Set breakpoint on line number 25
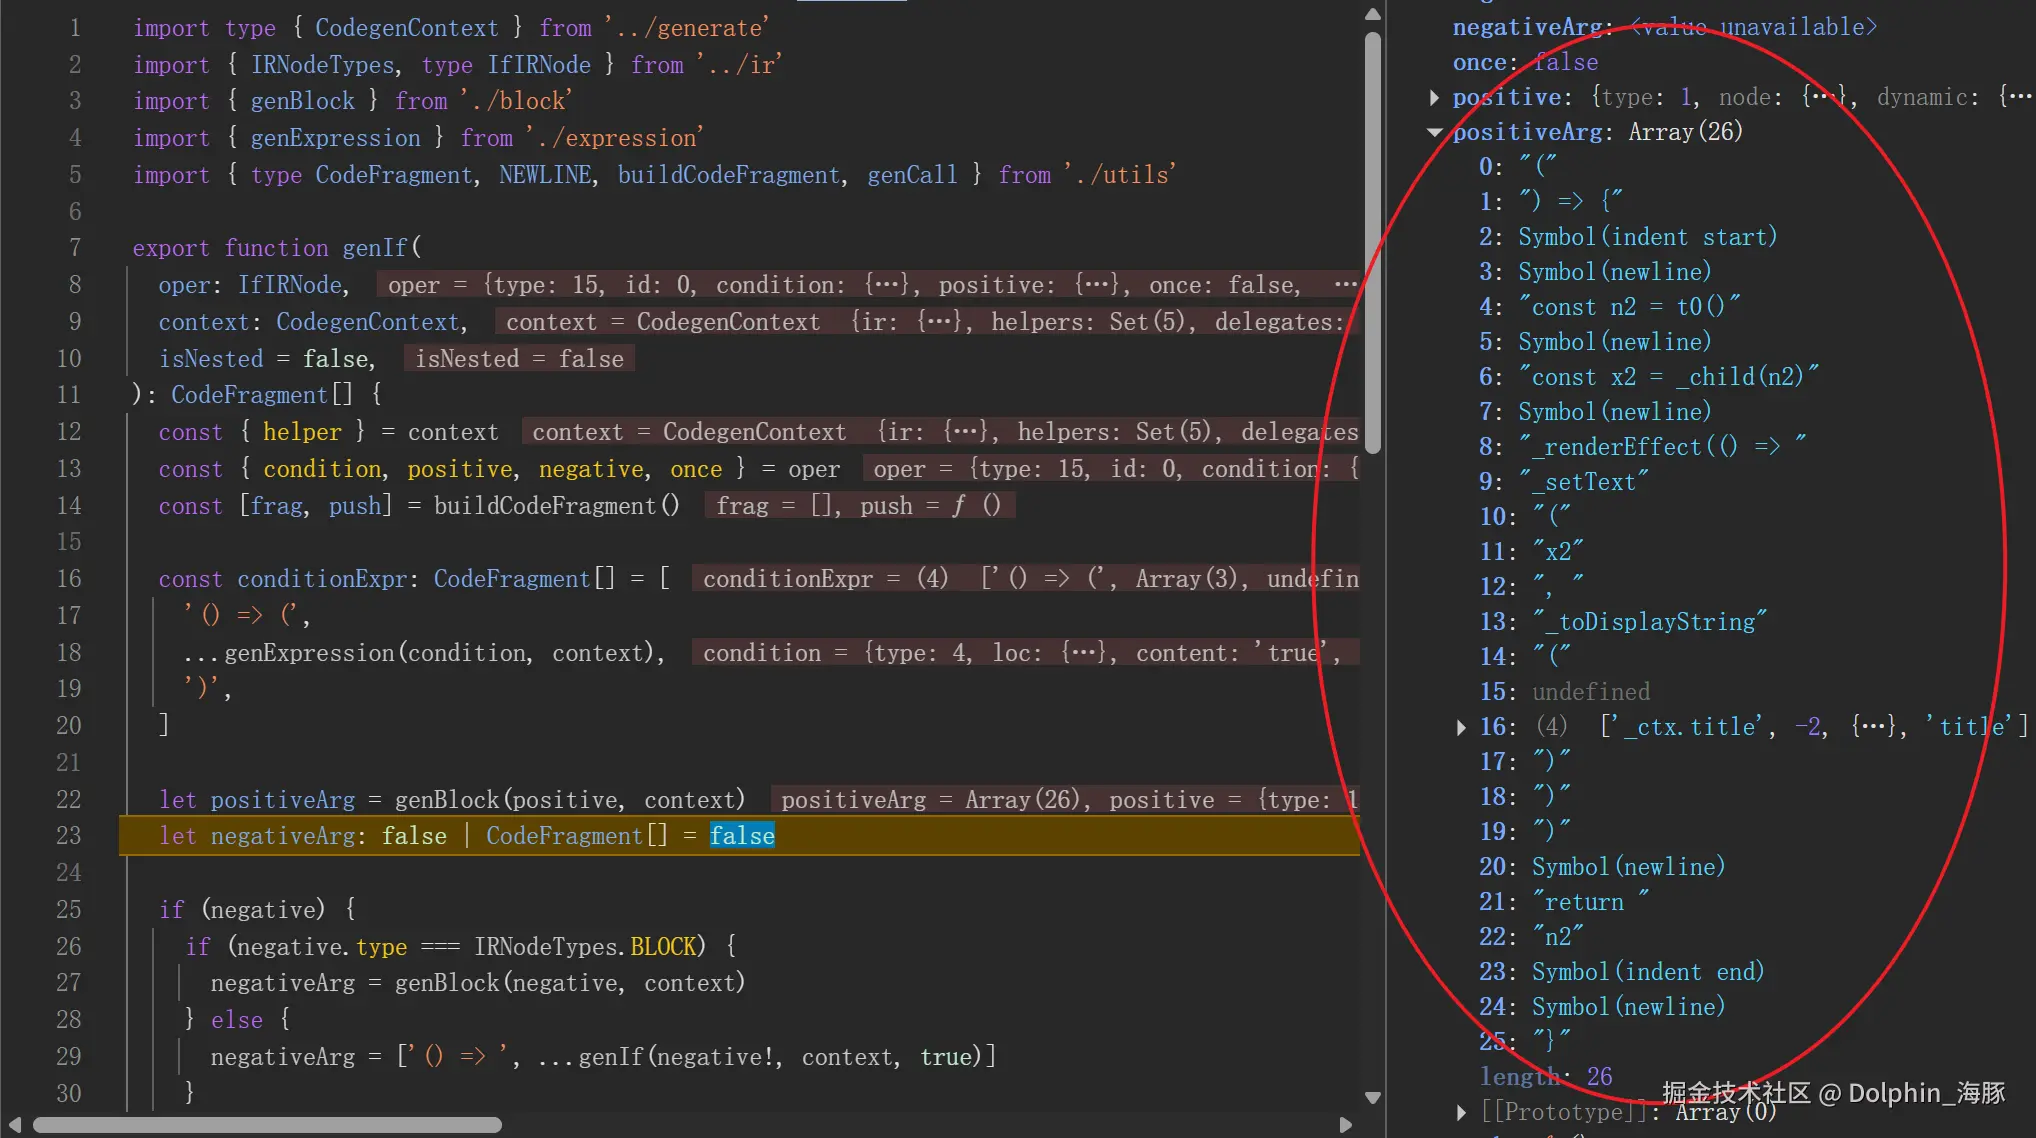The width and height of the screenshot is (2036, 1138). point(68,910)
